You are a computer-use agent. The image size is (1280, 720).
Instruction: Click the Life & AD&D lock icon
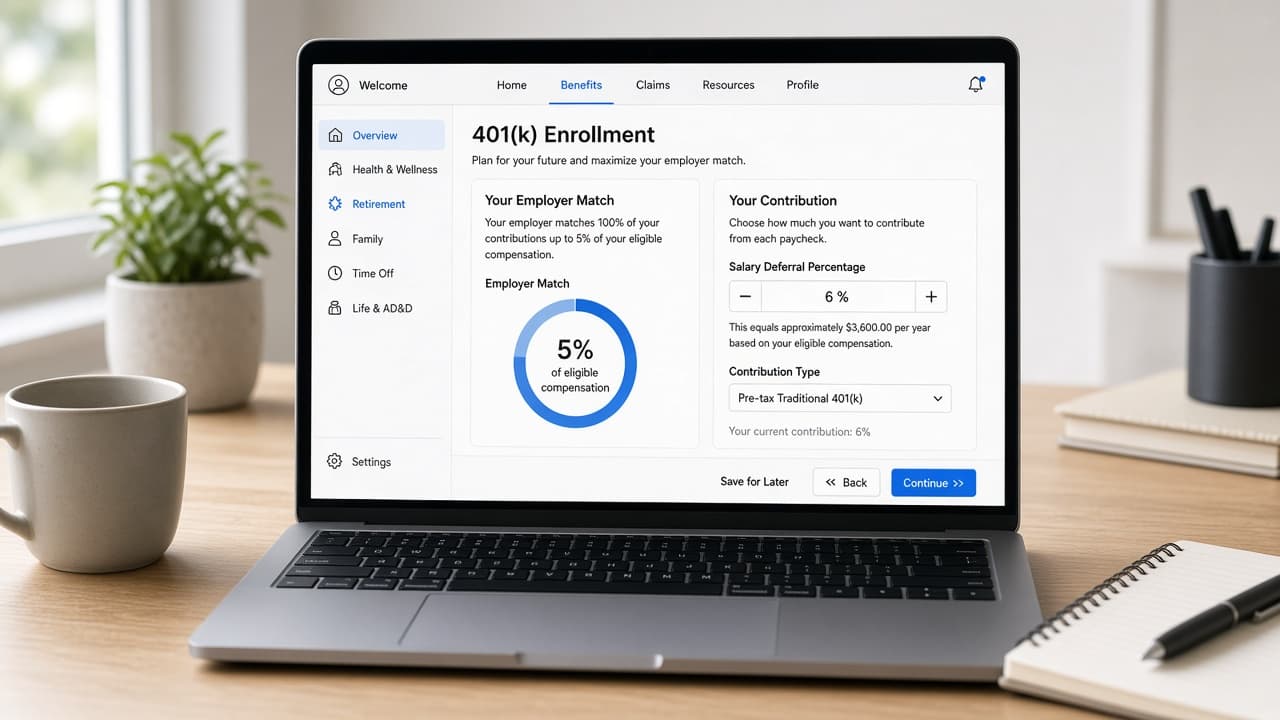335,308
